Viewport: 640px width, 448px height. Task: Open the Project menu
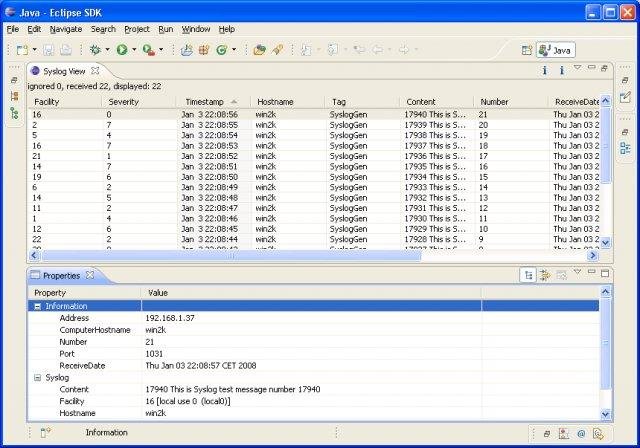pyautogui.click(x=137, y=29)
